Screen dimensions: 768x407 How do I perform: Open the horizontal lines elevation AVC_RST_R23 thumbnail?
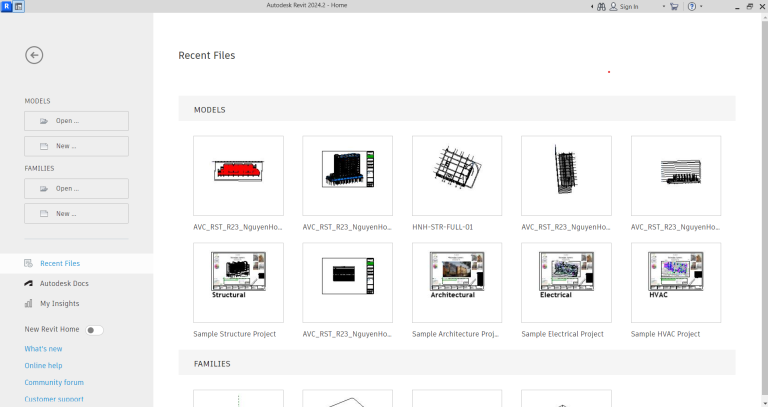[x=676, y=175]
